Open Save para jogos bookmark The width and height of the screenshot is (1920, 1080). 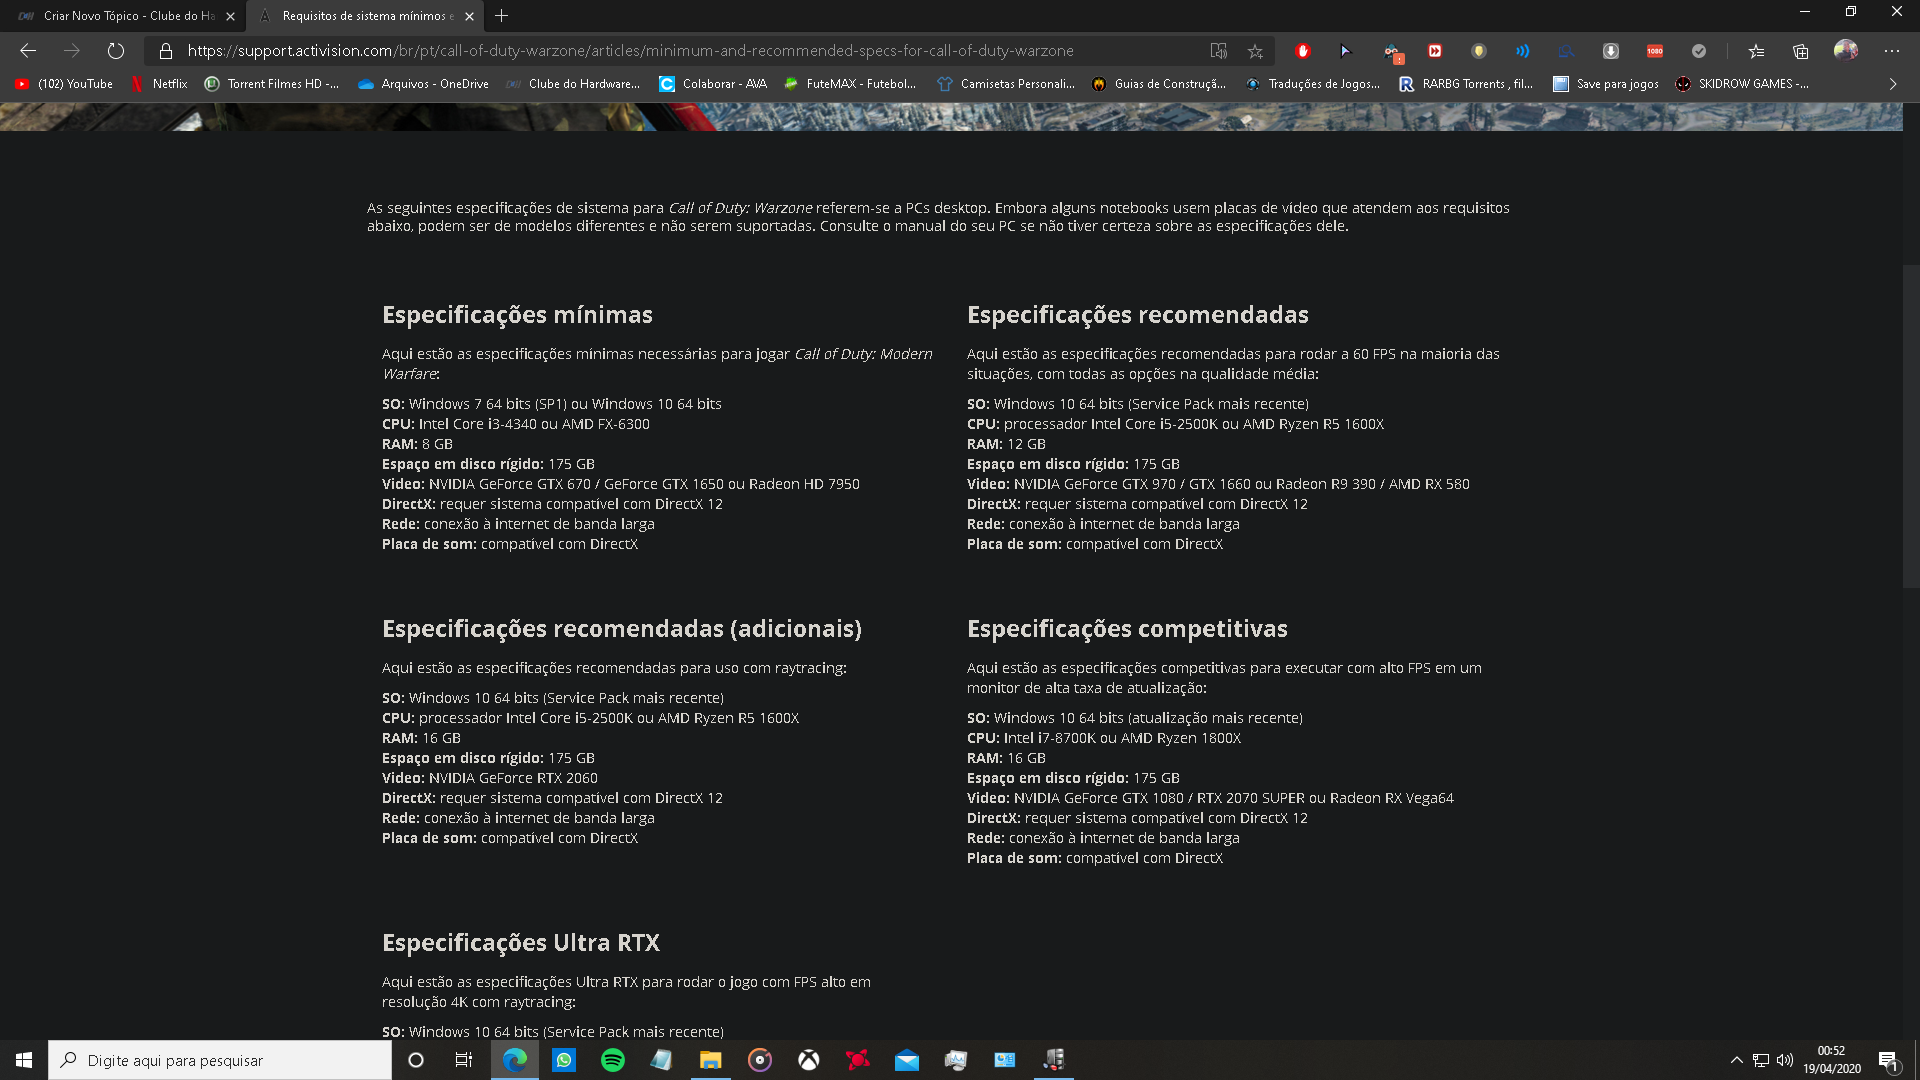coord(1606,84)
